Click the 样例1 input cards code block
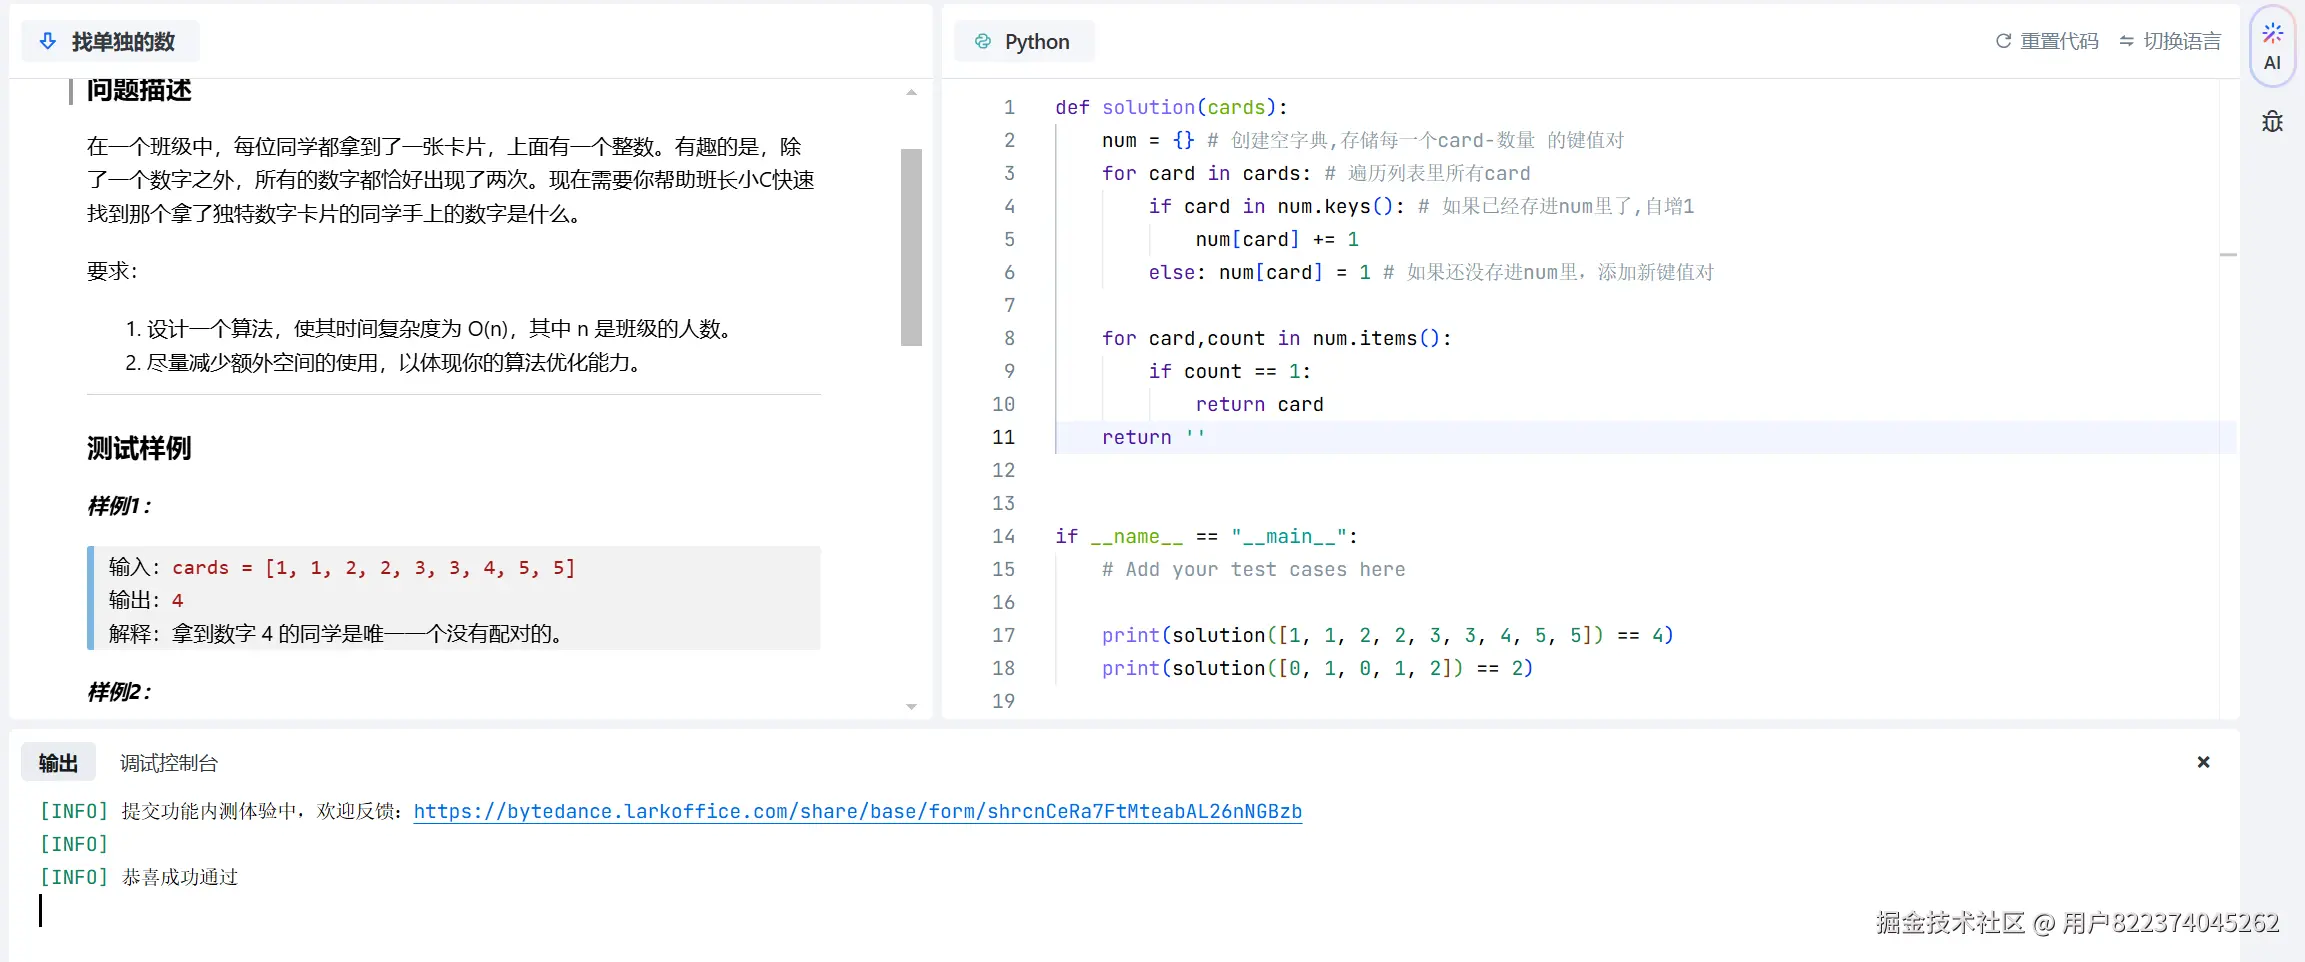 click(373, 568)
